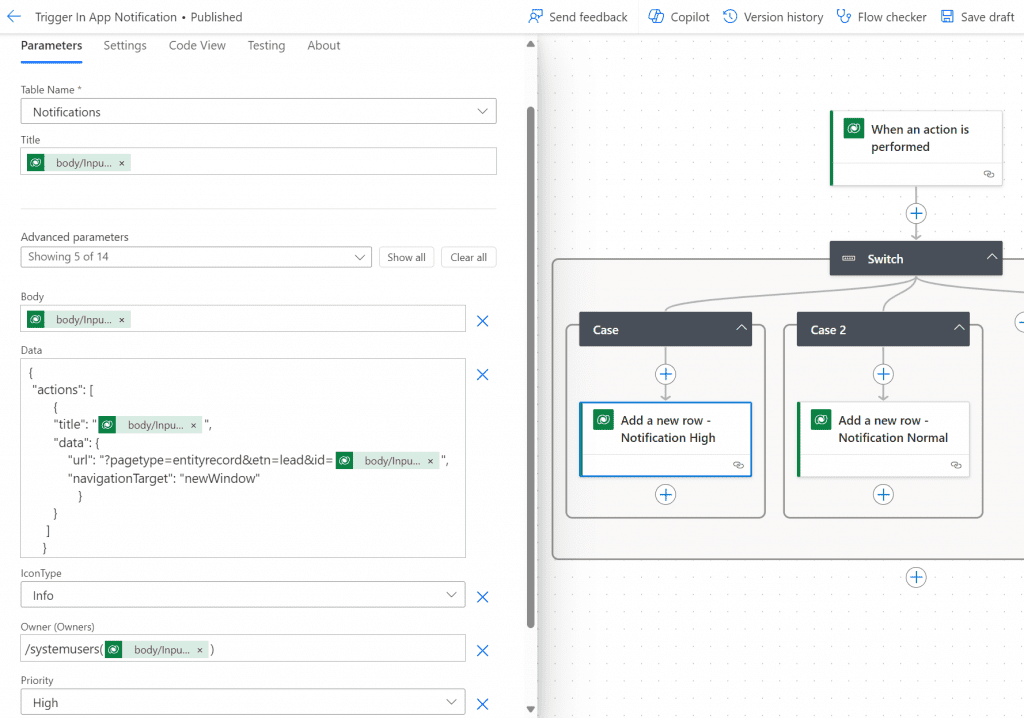Remove the Body parameter with X icon
The image size is (1024, 718).
coord(482,321)
